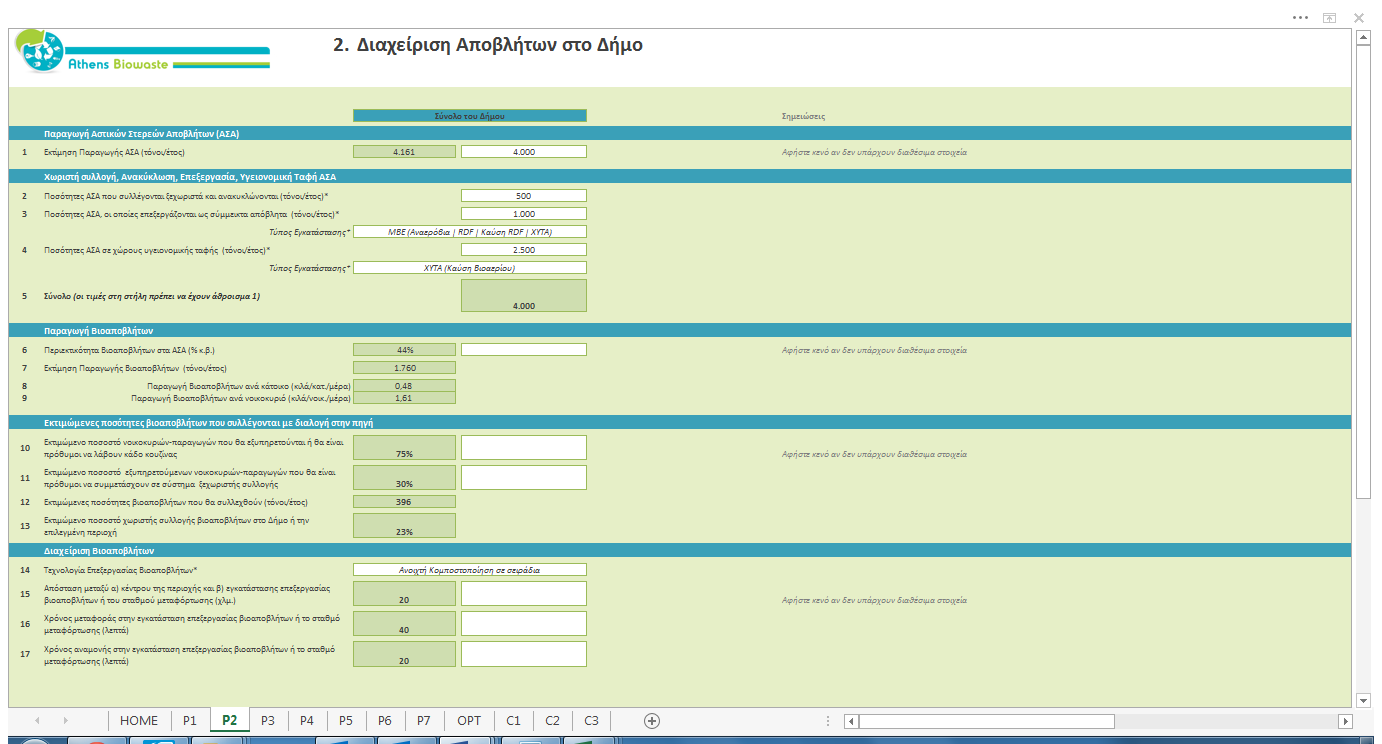Click the ΑΣΑ production input showing 4.000

pyautogui.click(x=524, y=152)
